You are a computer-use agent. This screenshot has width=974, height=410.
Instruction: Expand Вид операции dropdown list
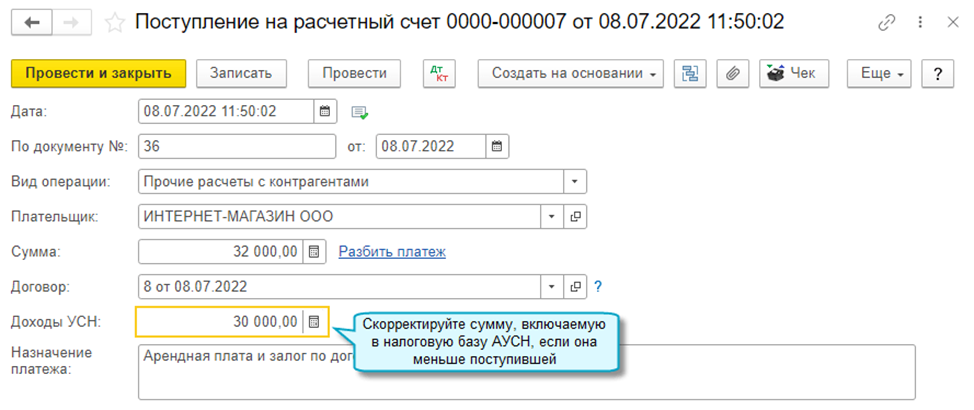[575, 181]
